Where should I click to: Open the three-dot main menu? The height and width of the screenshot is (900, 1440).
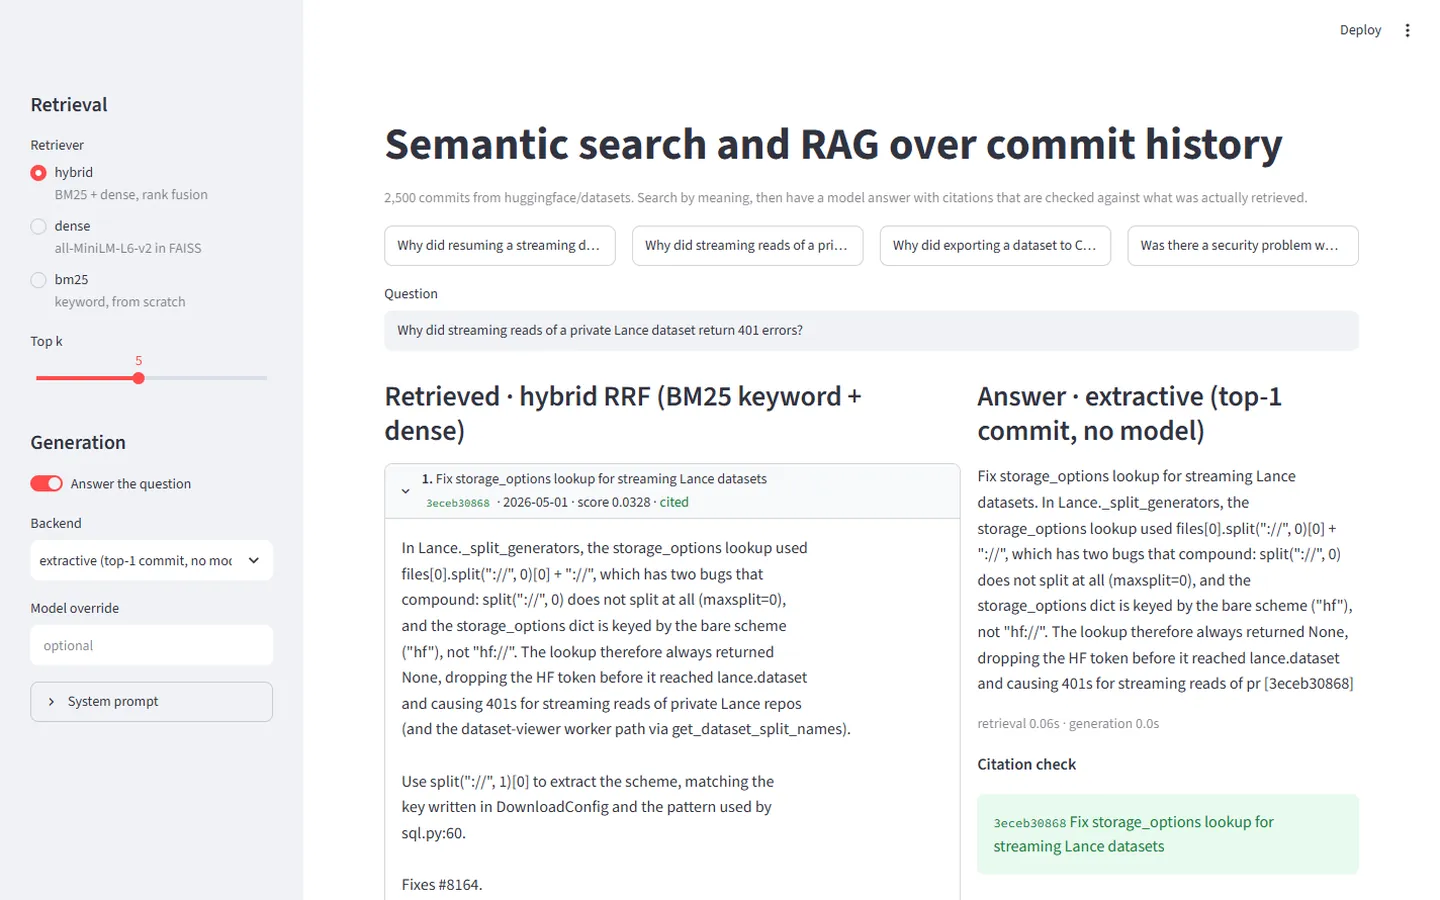point(1407,30)
